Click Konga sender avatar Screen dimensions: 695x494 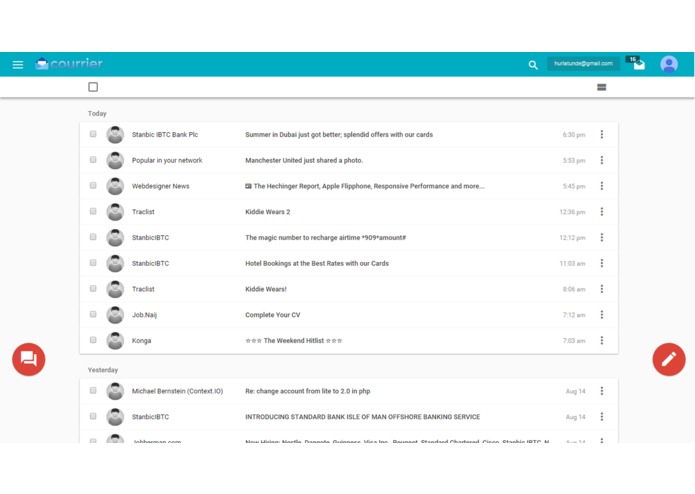[x=115, y=340]
